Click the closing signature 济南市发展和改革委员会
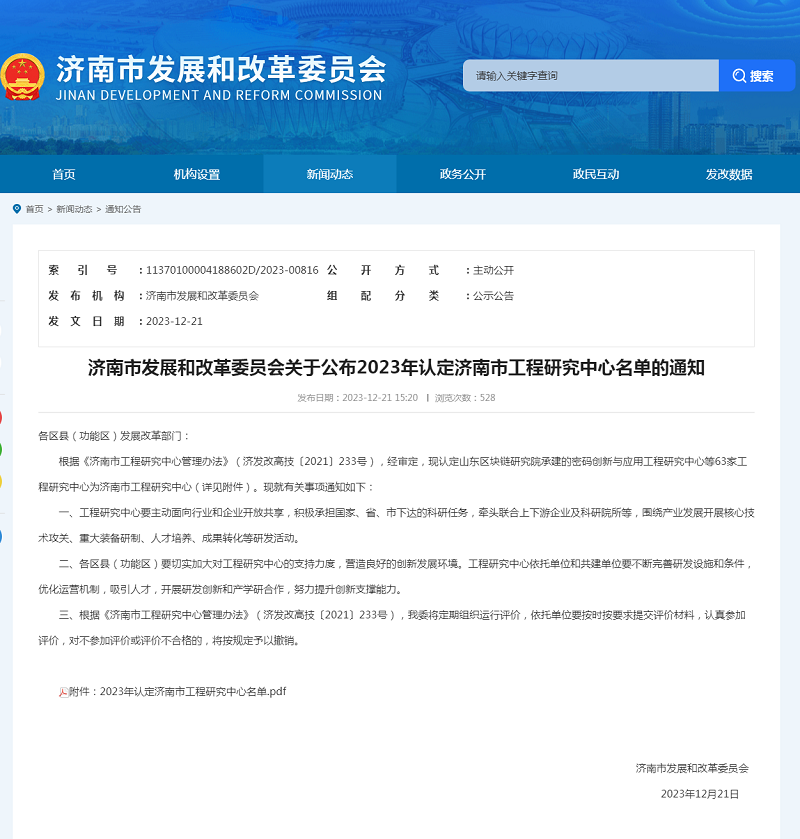The width and height of the screenshot is (800, 839). tap(692, 768)
